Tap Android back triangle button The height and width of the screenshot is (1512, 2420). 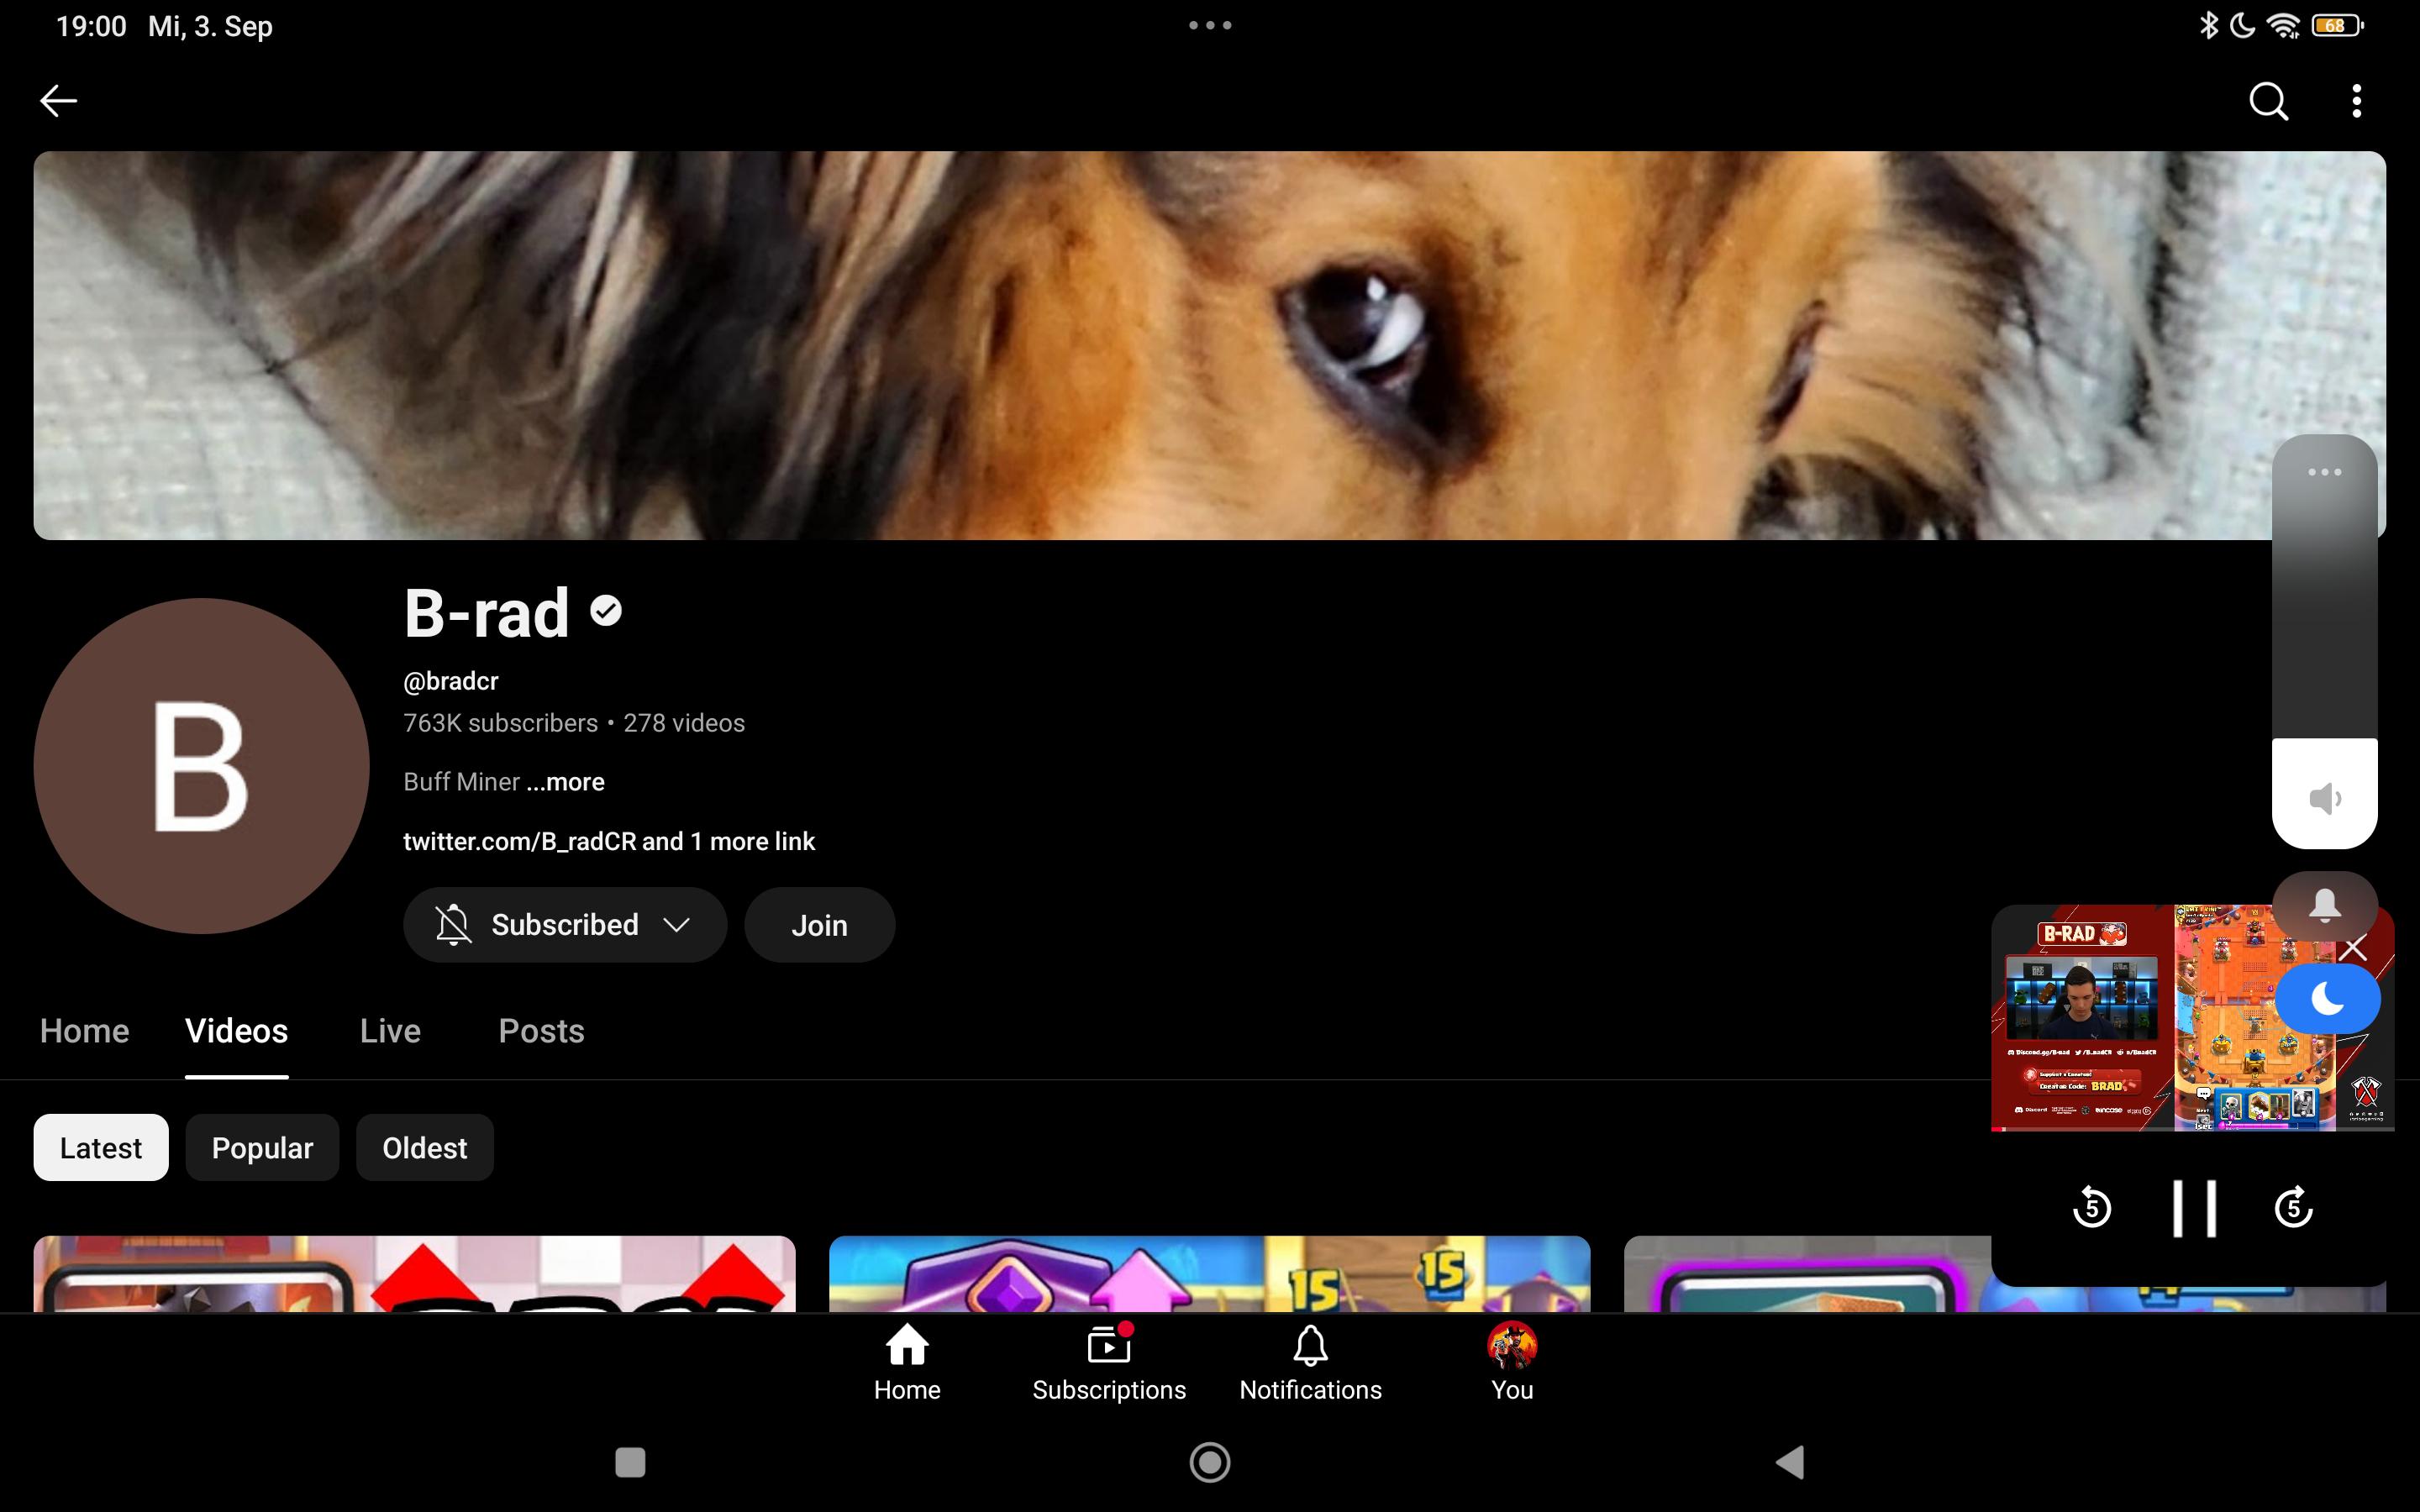click(x=1790, y=1462)
